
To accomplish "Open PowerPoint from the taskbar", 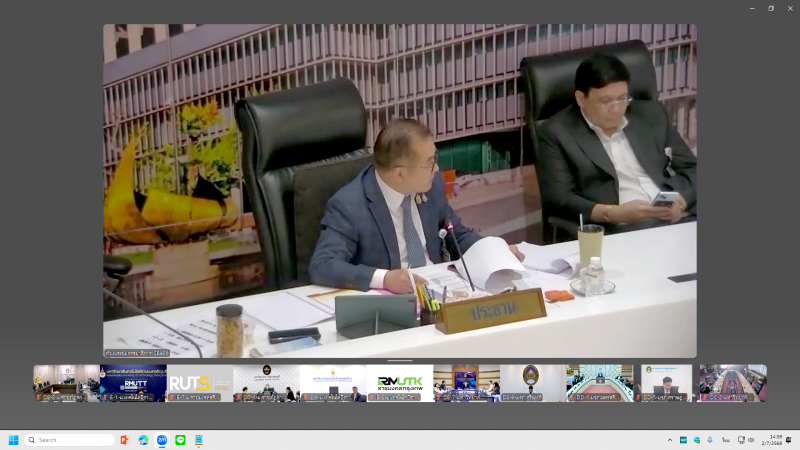I will tap(125, 440).
